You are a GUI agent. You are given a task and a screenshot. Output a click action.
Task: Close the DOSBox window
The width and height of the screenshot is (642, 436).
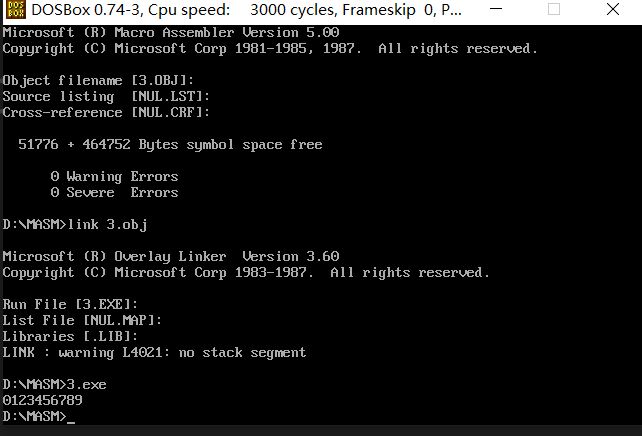coord(613,9)
